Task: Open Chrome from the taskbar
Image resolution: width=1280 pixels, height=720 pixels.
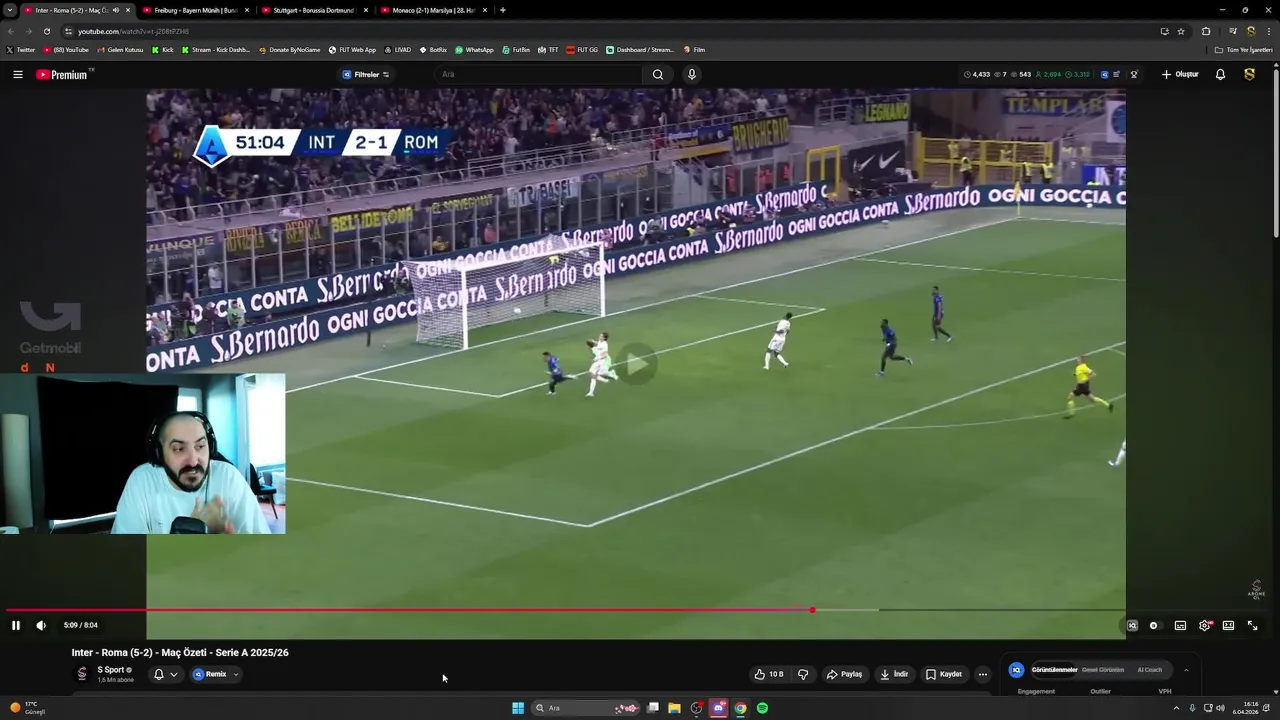Action: (x=740, y=708)
